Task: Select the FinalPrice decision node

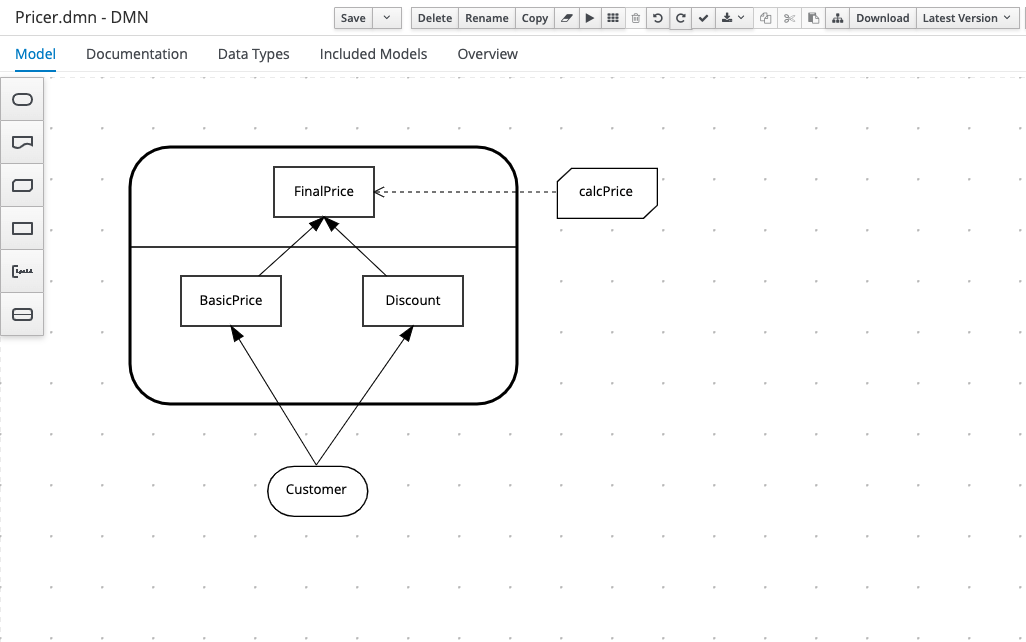Action: pyautogui.click(x=324, y=191)
